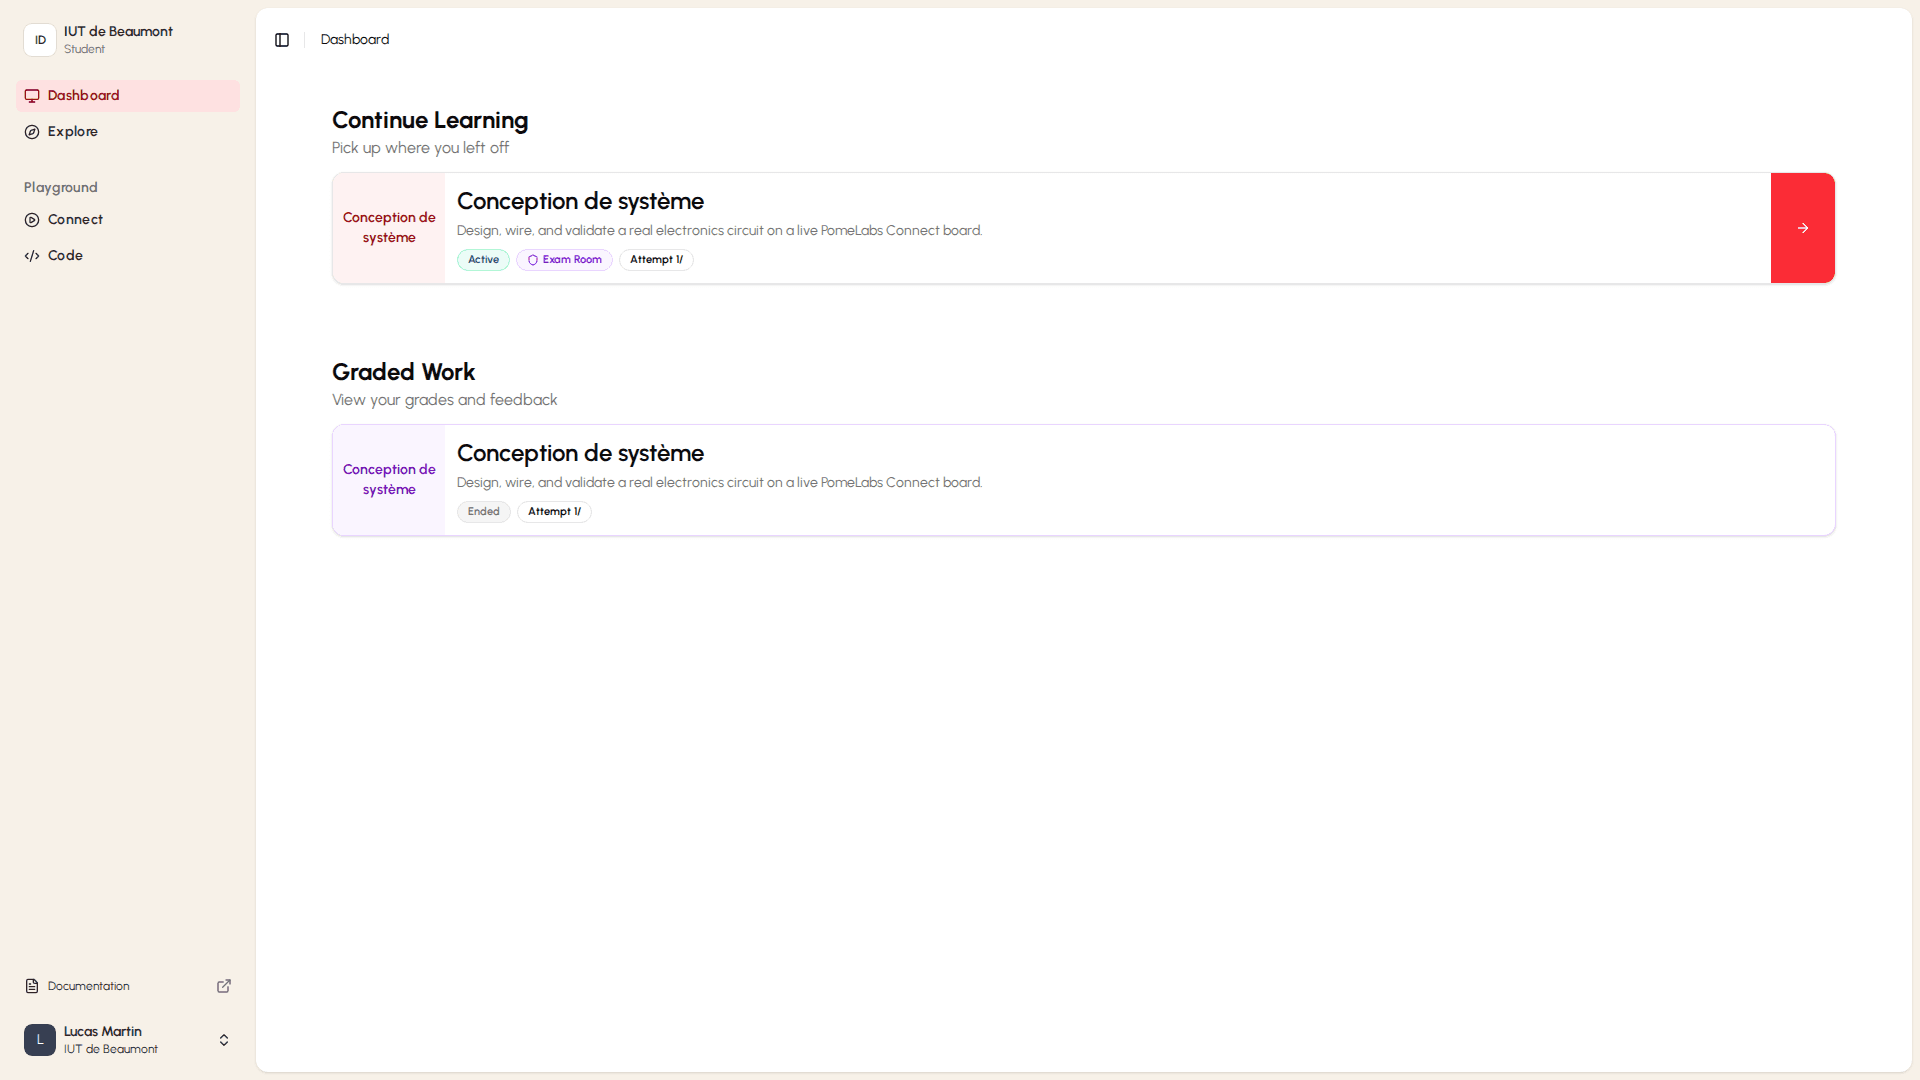This screenshot has height=1080, width=1920.
Task: Open the Documentation link
Action: [128, 986]
